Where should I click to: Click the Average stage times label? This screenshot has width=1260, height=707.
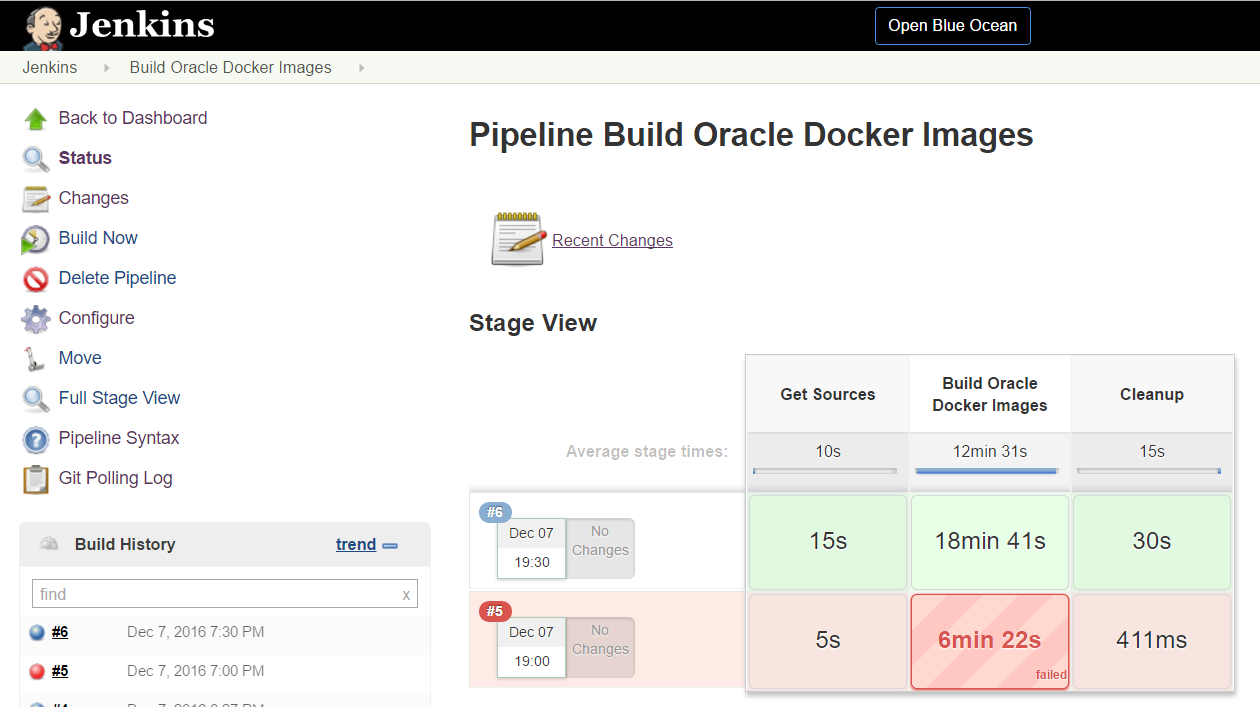tap(647, 452)
